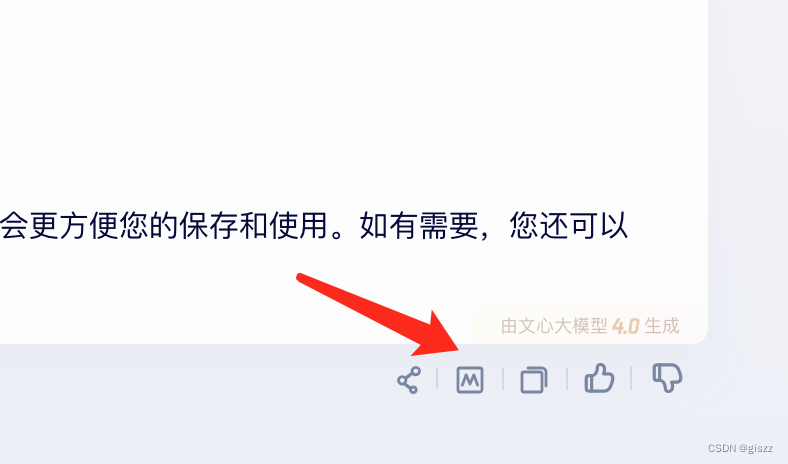This screenshot has height=464, width=788.
Task: Click the @giszz author name in watermark
Action: [755, 448]
